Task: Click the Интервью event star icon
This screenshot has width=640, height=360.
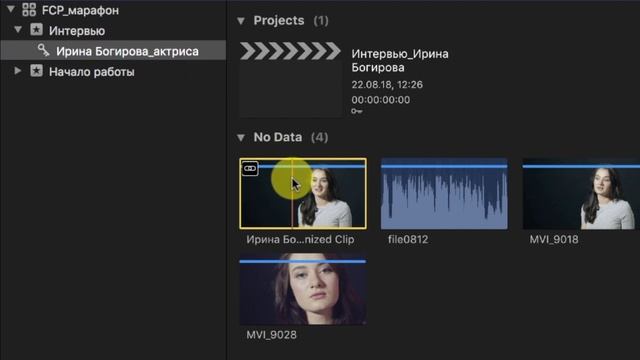Action: [36, 29]
